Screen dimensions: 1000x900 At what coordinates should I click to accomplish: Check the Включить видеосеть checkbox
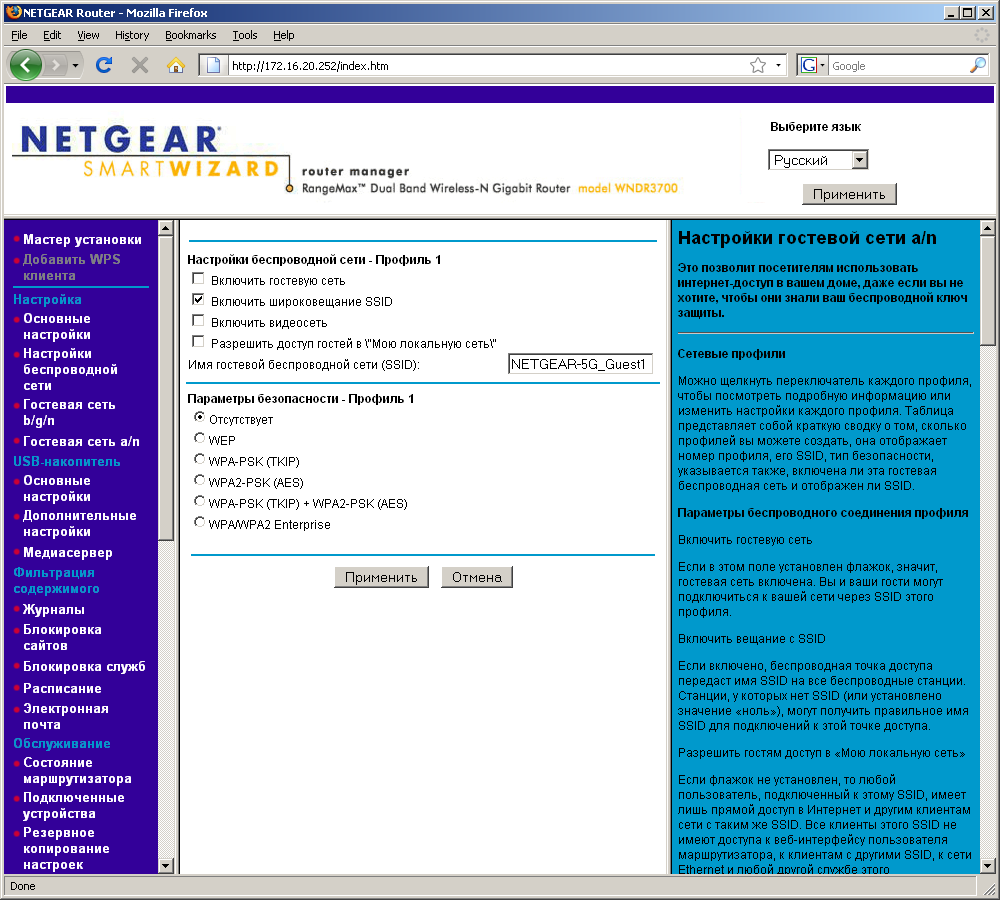[198, 321]
